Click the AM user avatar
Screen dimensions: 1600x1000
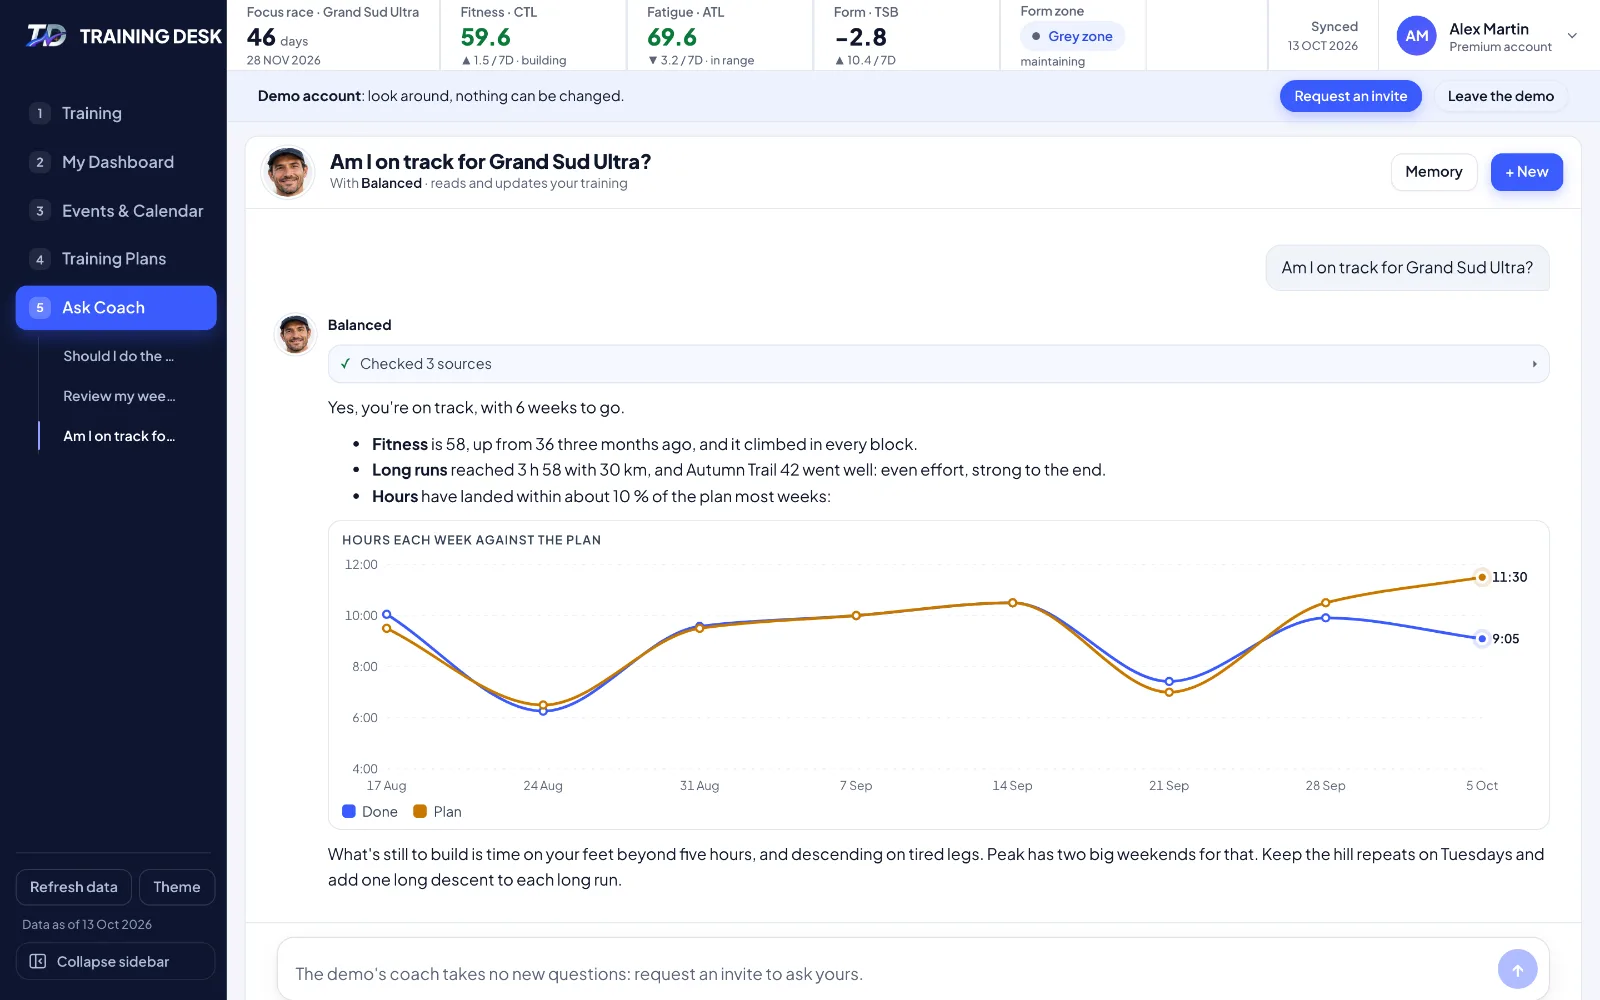pyautogui.click(x=1416, y=36)
